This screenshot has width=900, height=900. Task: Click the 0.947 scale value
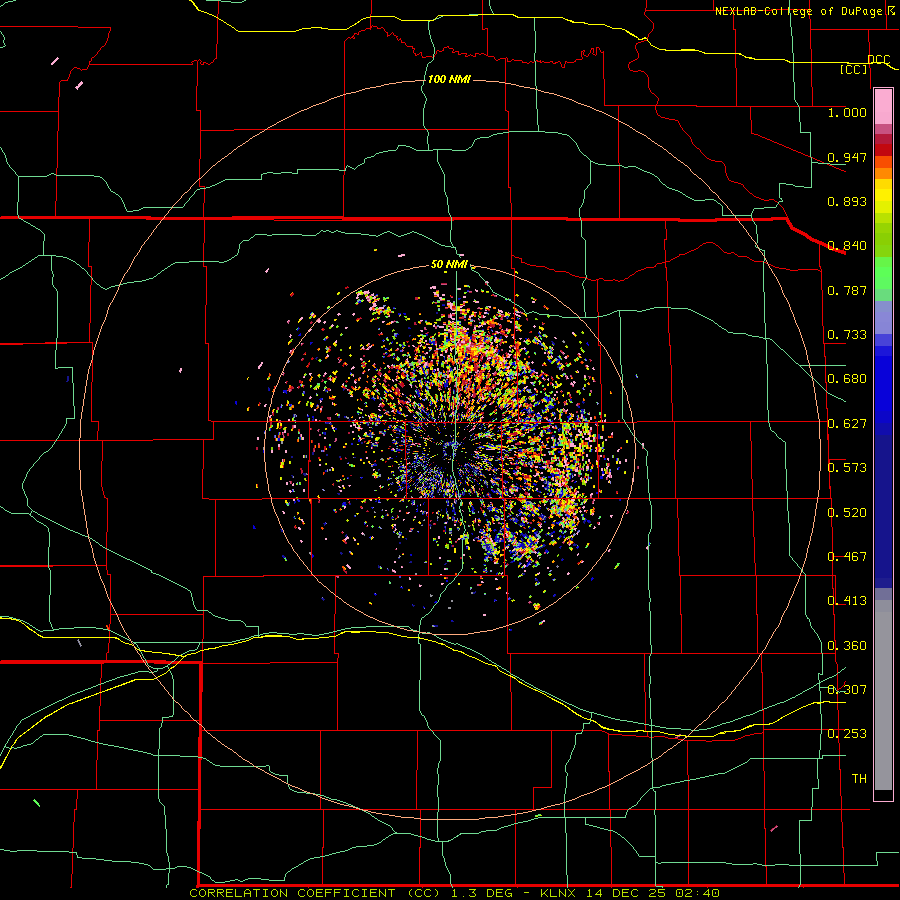point(847,157)
